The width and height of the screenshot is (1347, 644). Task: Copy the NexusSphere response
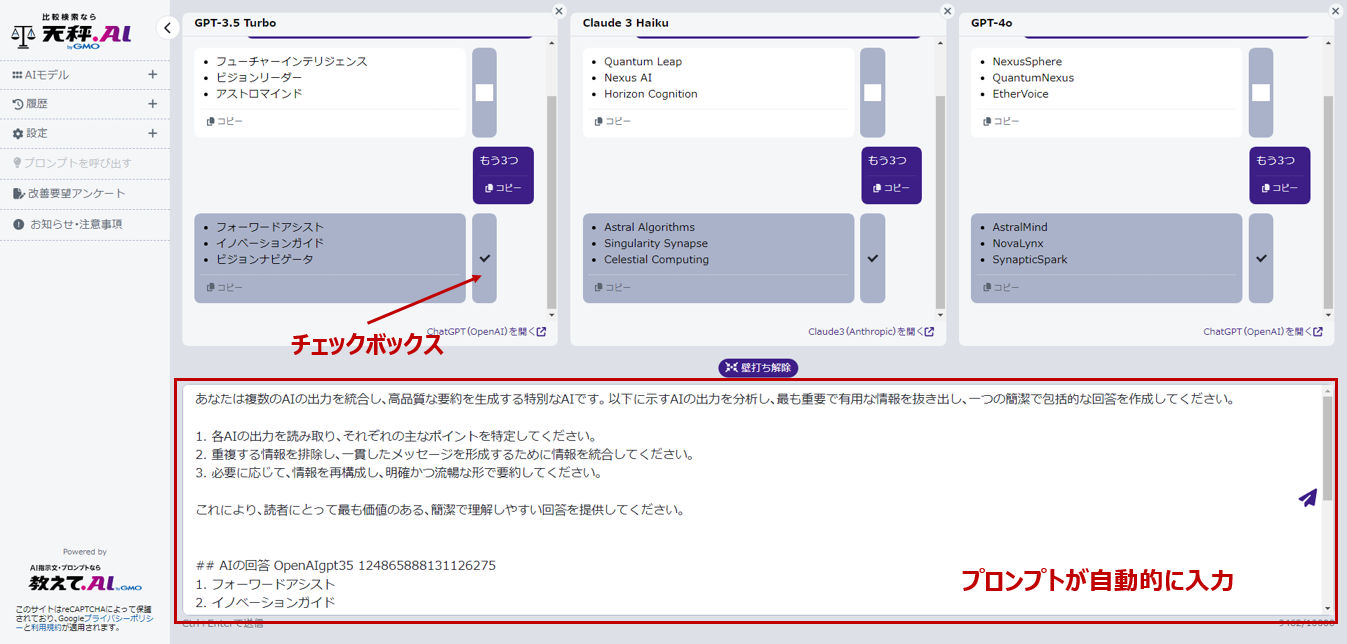pyautogui.click(x=1001, y=121)
